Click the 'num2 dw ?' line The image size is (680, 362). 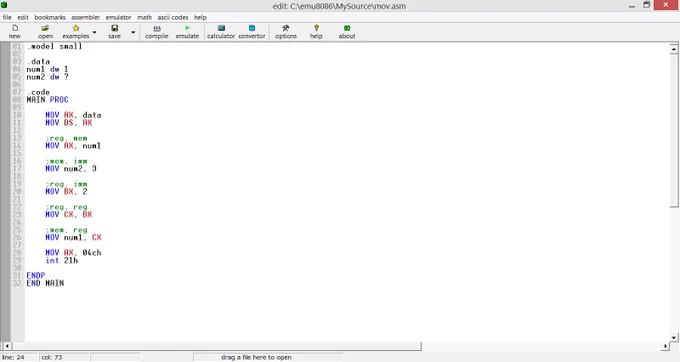click(x=47, y=77)
